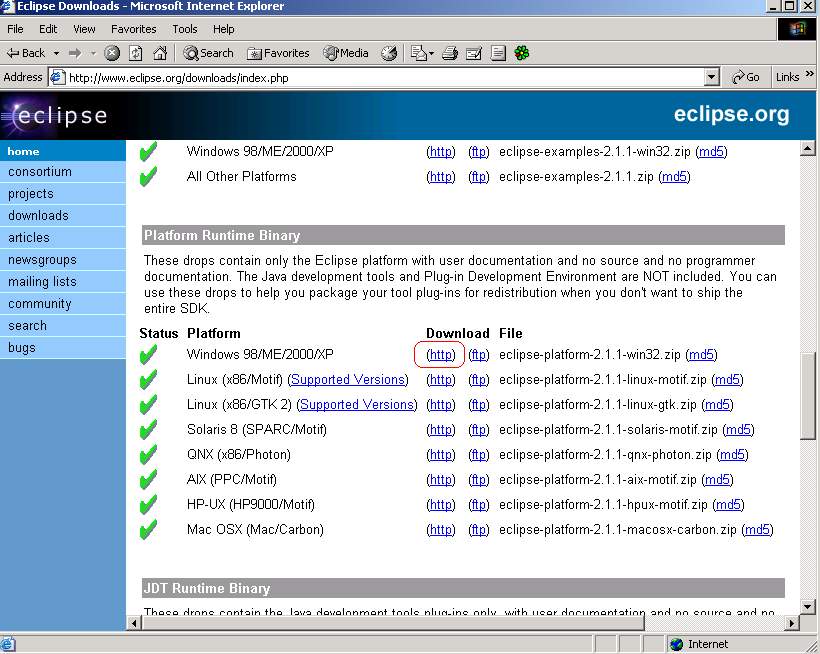Viewport: 820px width, 654px height.
Task: Click the Discuss toolbar icon
Action: coord(498,53)
